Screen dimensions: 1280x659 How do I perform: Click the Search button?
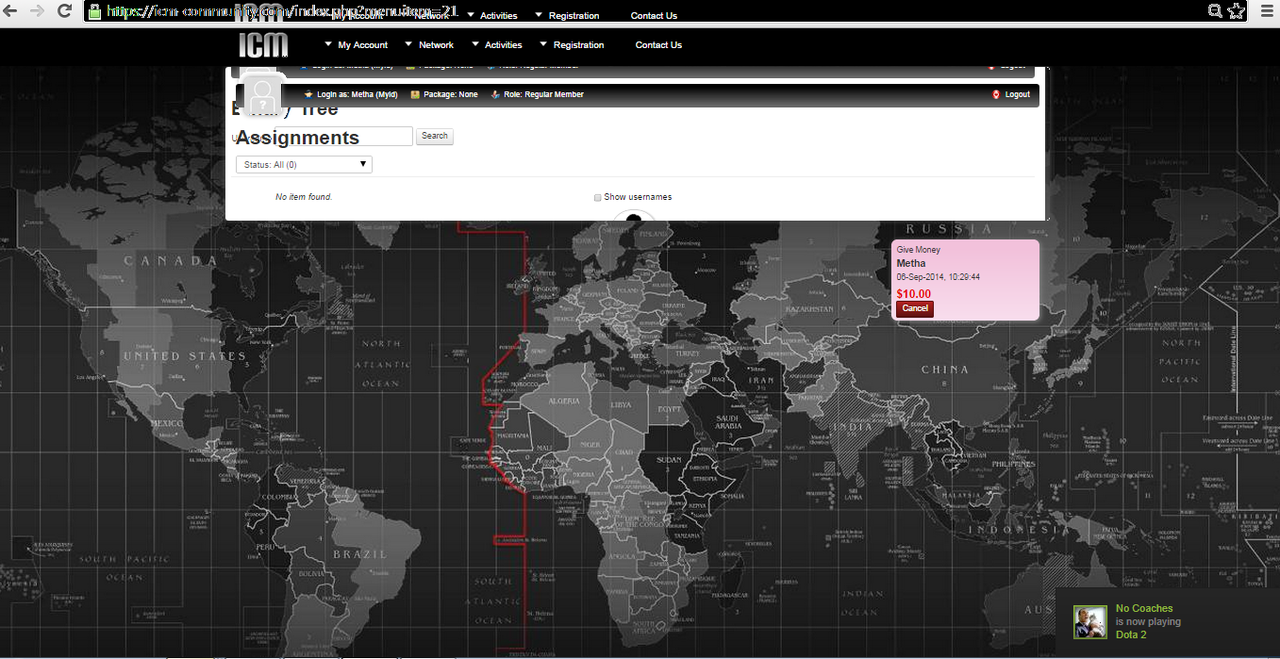point(434,136)
